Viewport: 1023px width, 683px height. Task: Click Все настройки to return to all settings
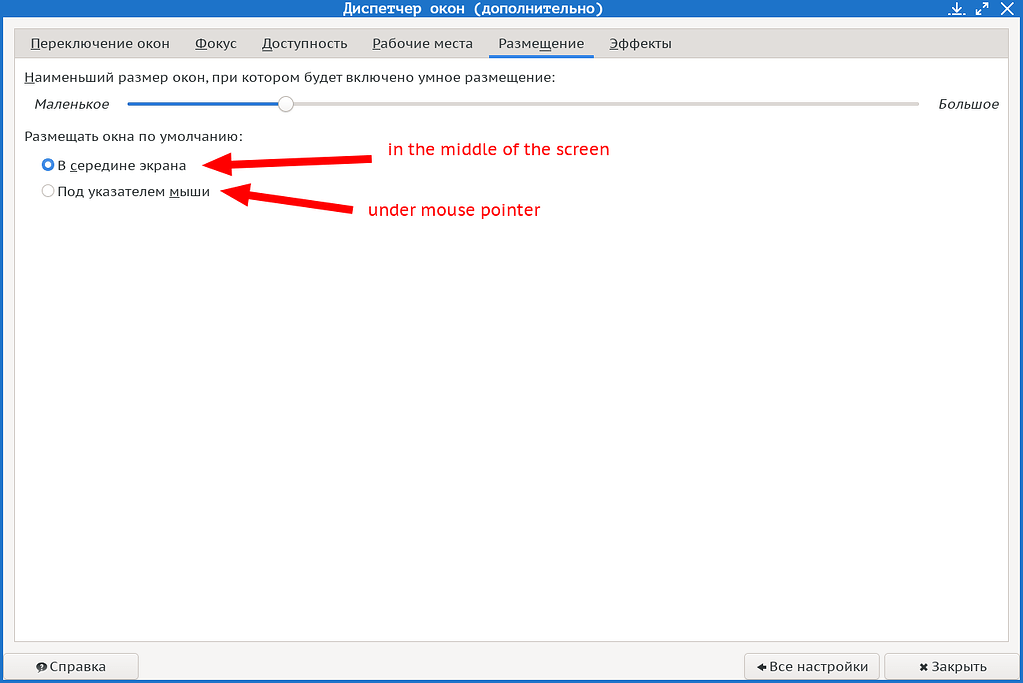(x=811, y=666)
